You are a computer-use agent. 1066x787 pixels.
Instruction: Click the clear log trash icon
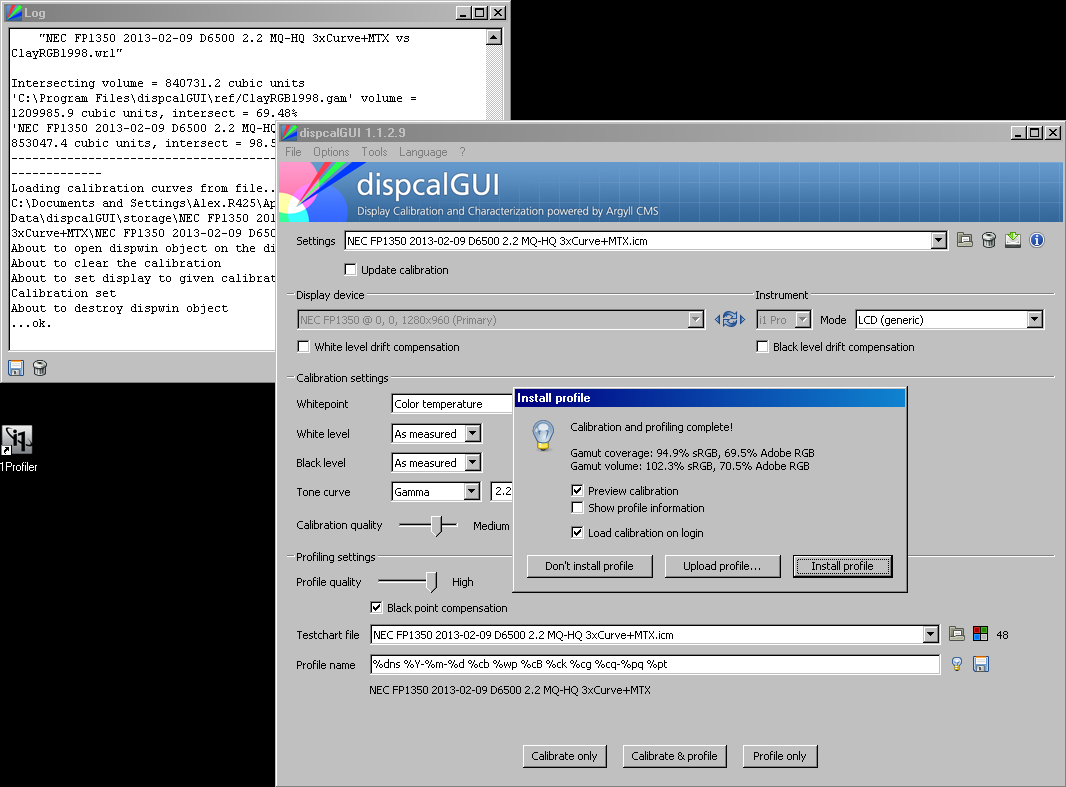pyautogui.click(x=40, y=368)
